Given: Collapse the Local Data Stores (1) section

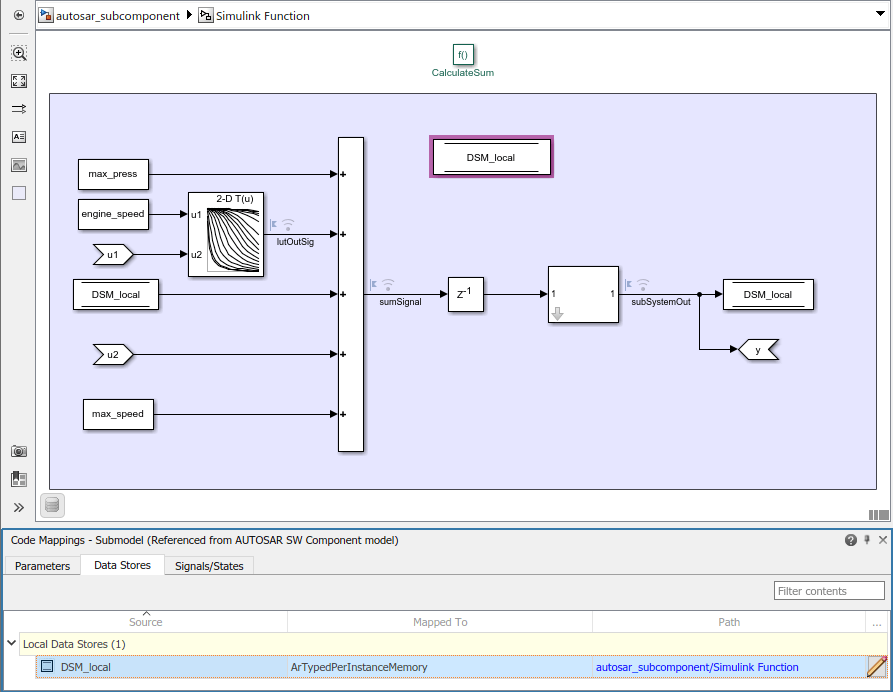Looking at the screenshot, I should [11, 643].
